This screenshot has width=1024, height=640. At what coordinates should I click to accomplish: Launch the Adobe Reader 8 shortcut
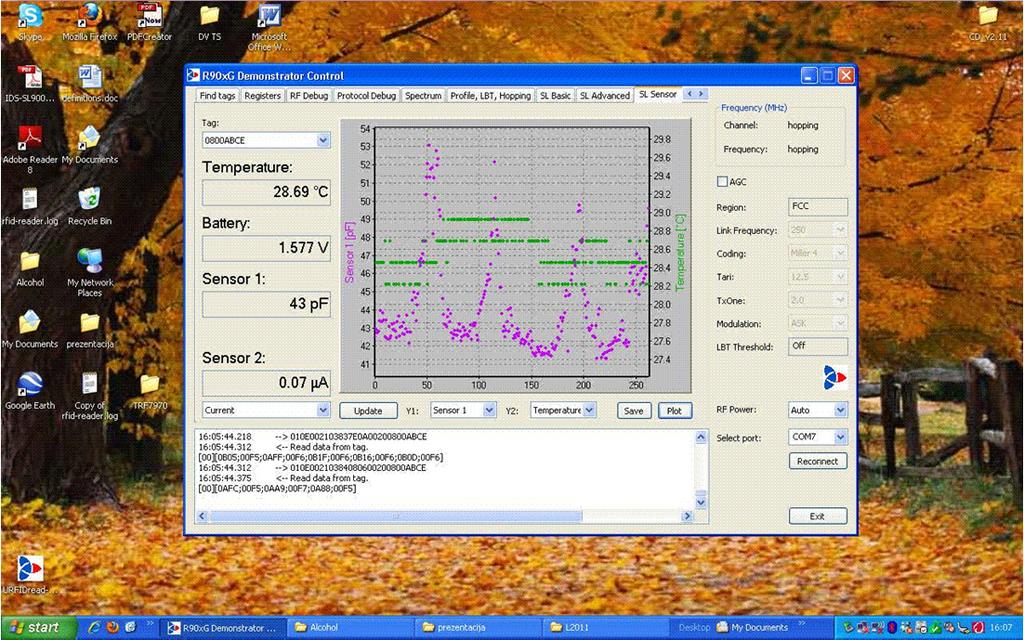pos(29,150)
